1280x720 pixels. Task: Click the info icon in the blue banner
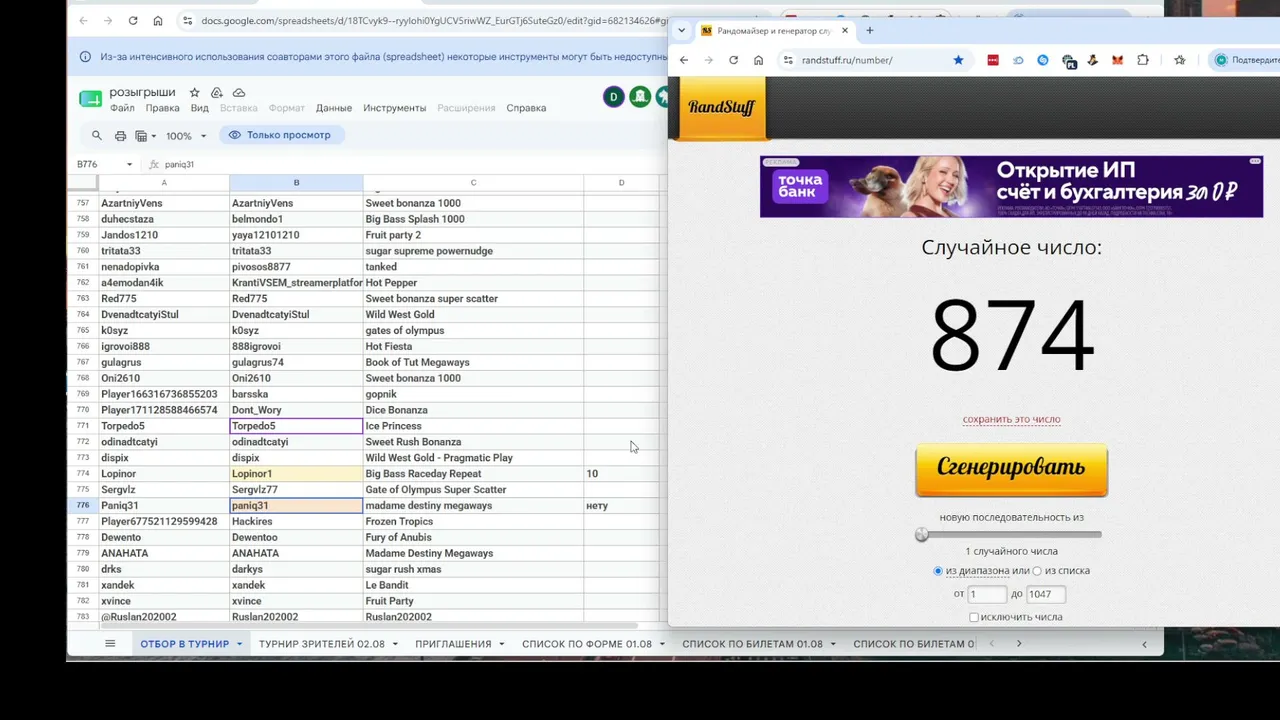(84, 57)
